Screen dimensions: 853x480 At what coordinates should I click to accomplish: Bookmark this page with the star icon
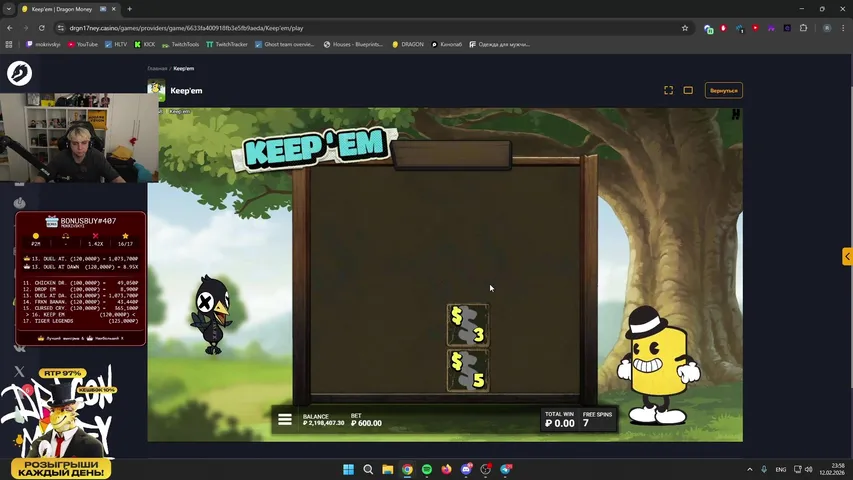(685, 28)
